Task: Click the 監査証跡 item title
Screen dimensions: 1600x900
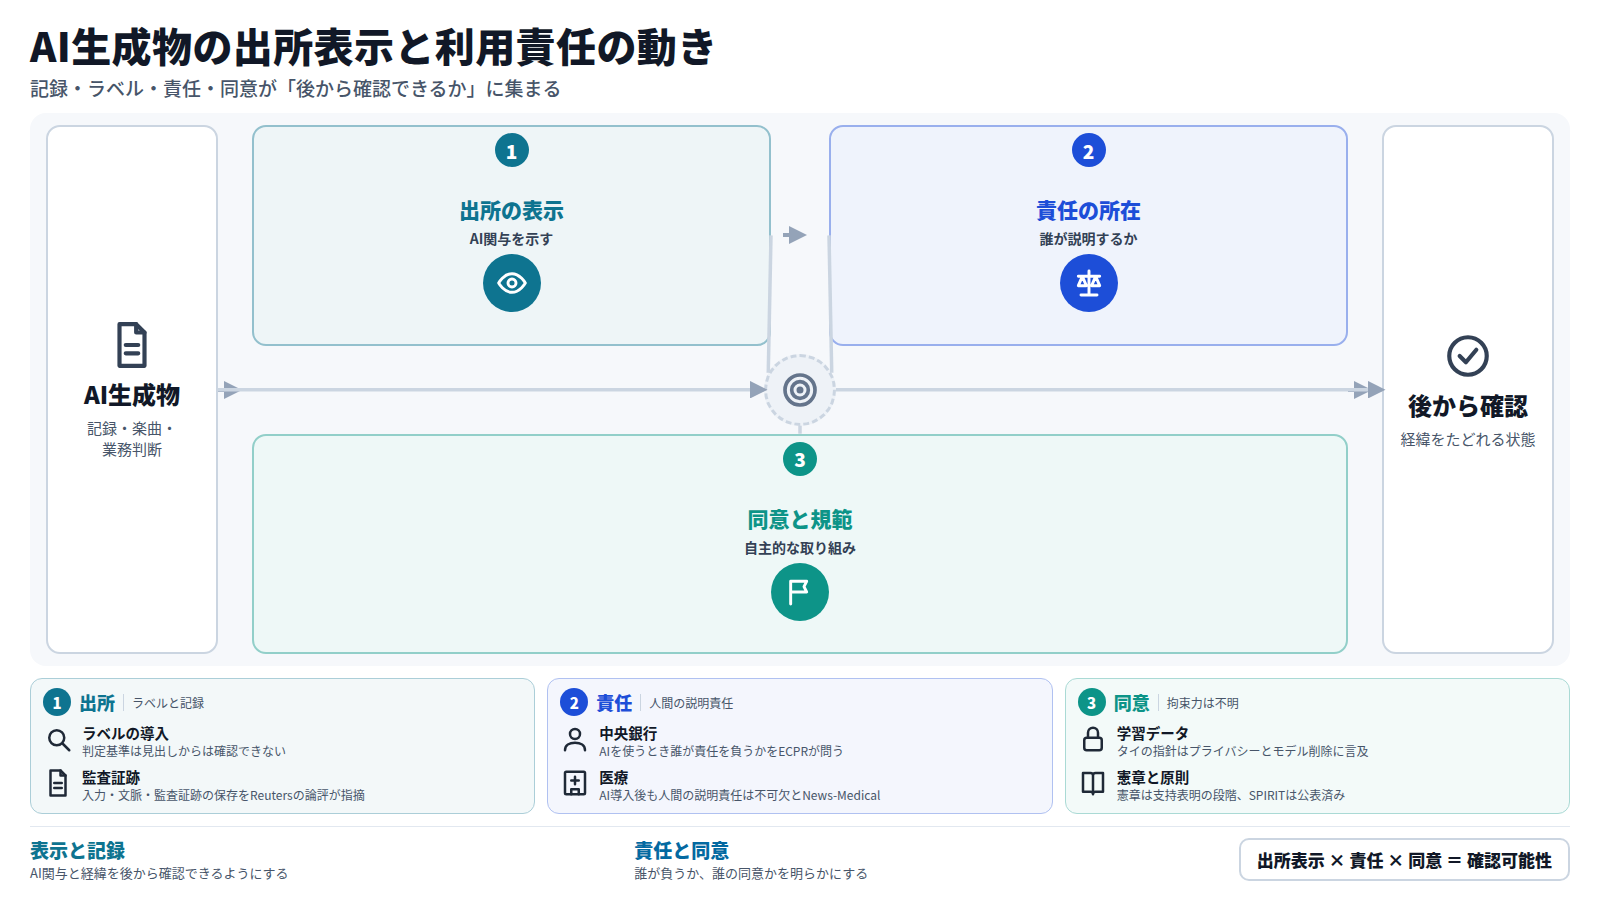Action: tap(111, 778)
